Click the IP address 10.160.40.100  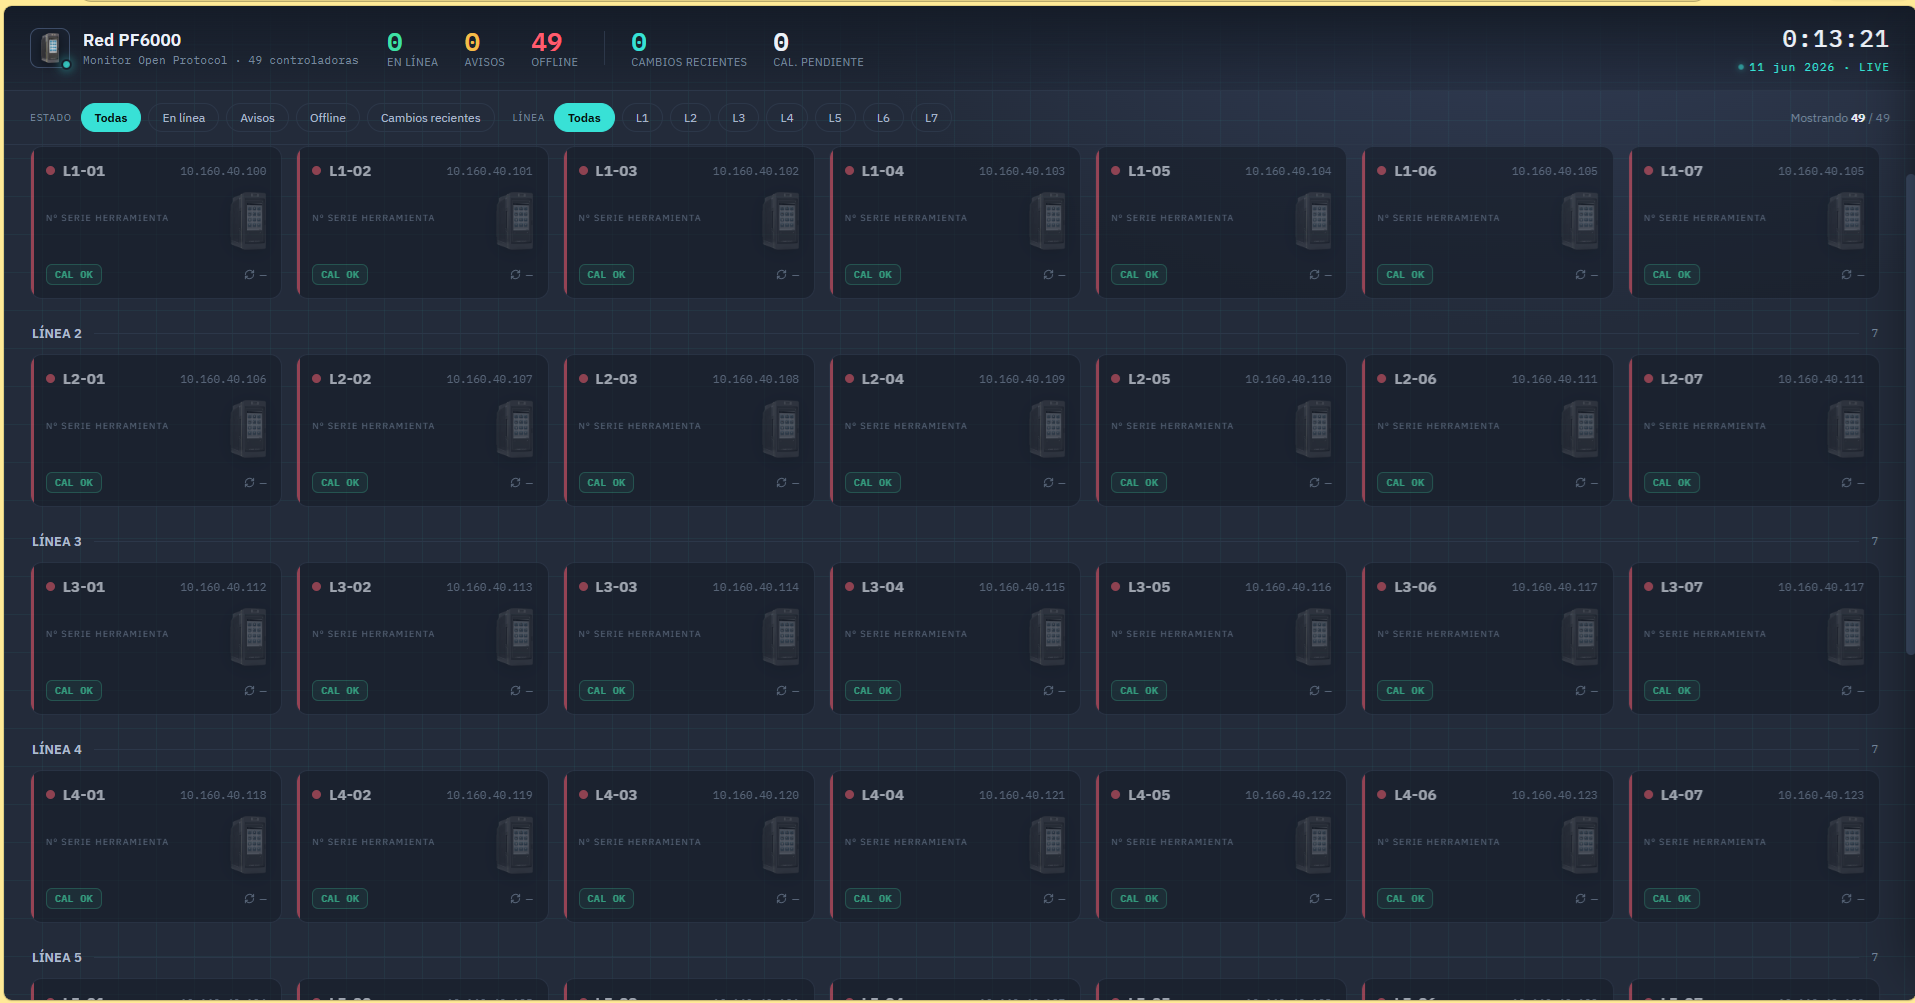(223, 171)
